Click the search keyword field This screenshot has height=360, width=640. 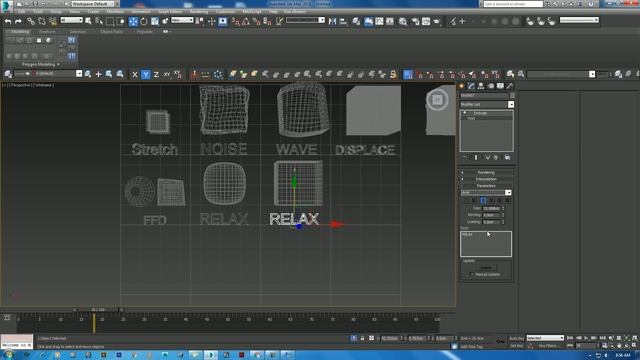coord(513,4)
